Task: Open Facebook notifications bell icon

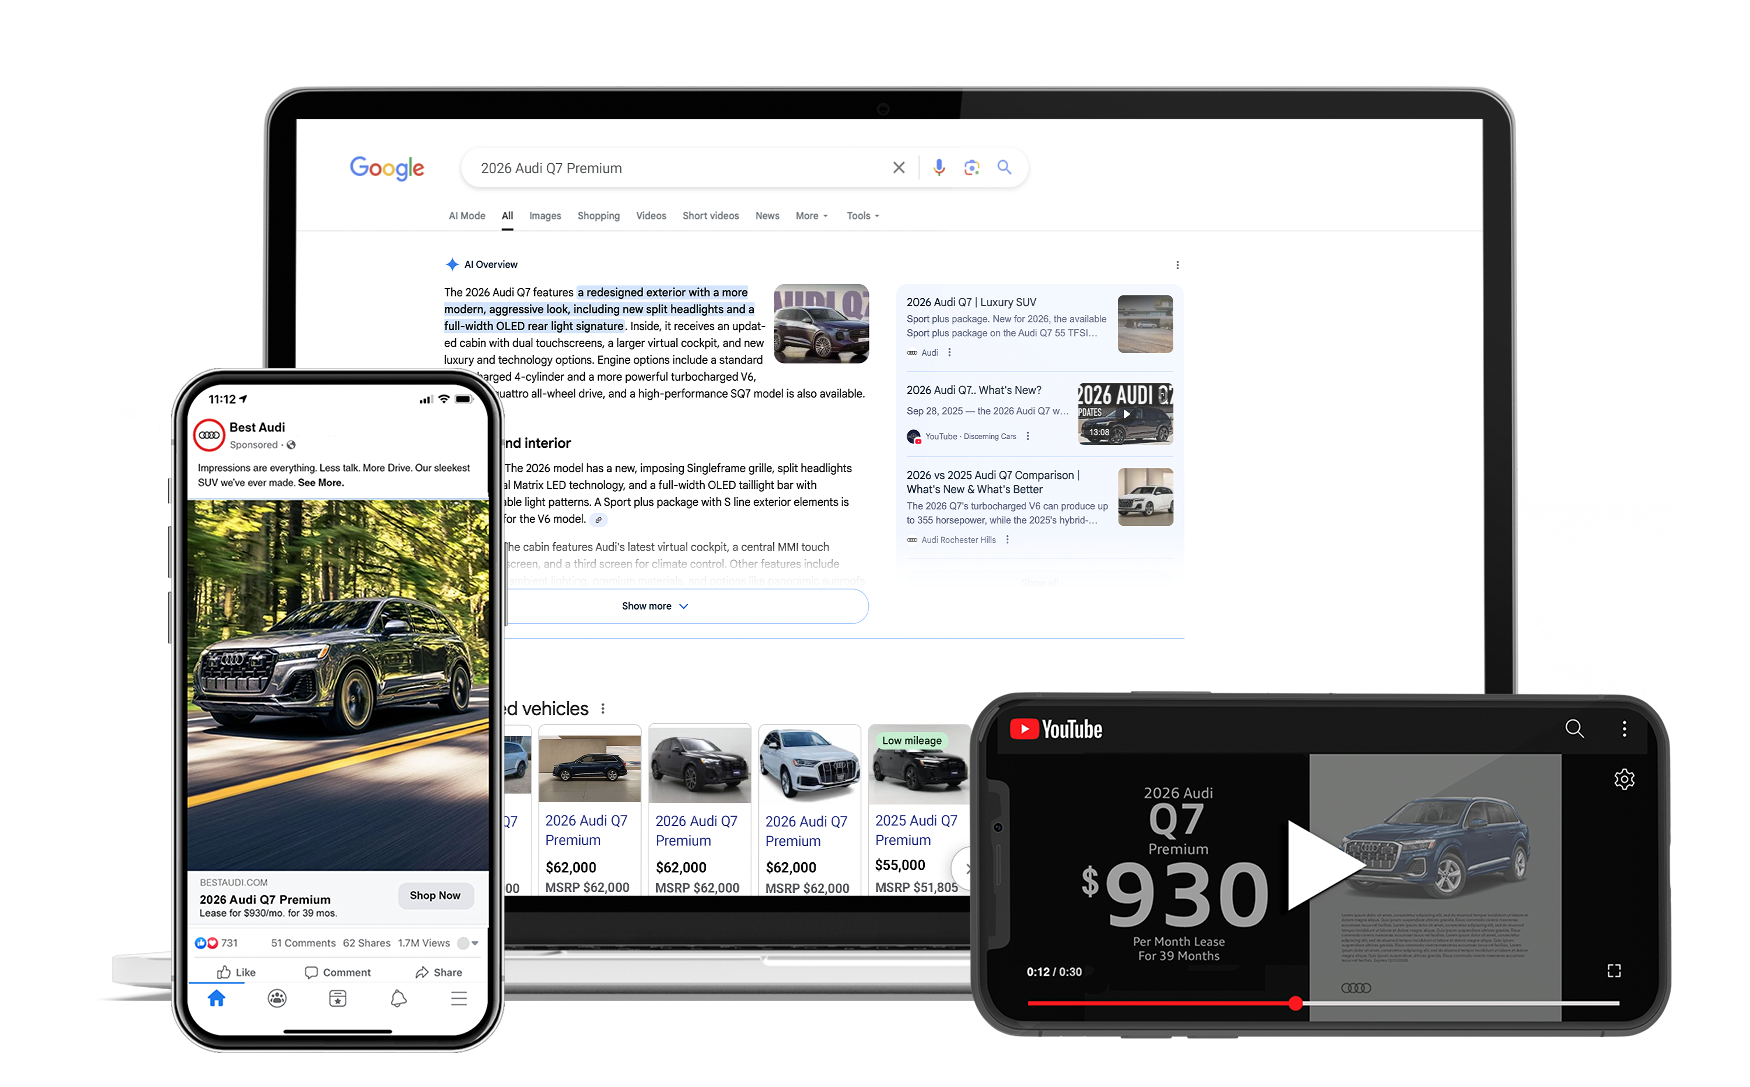Action: point(398,998)
